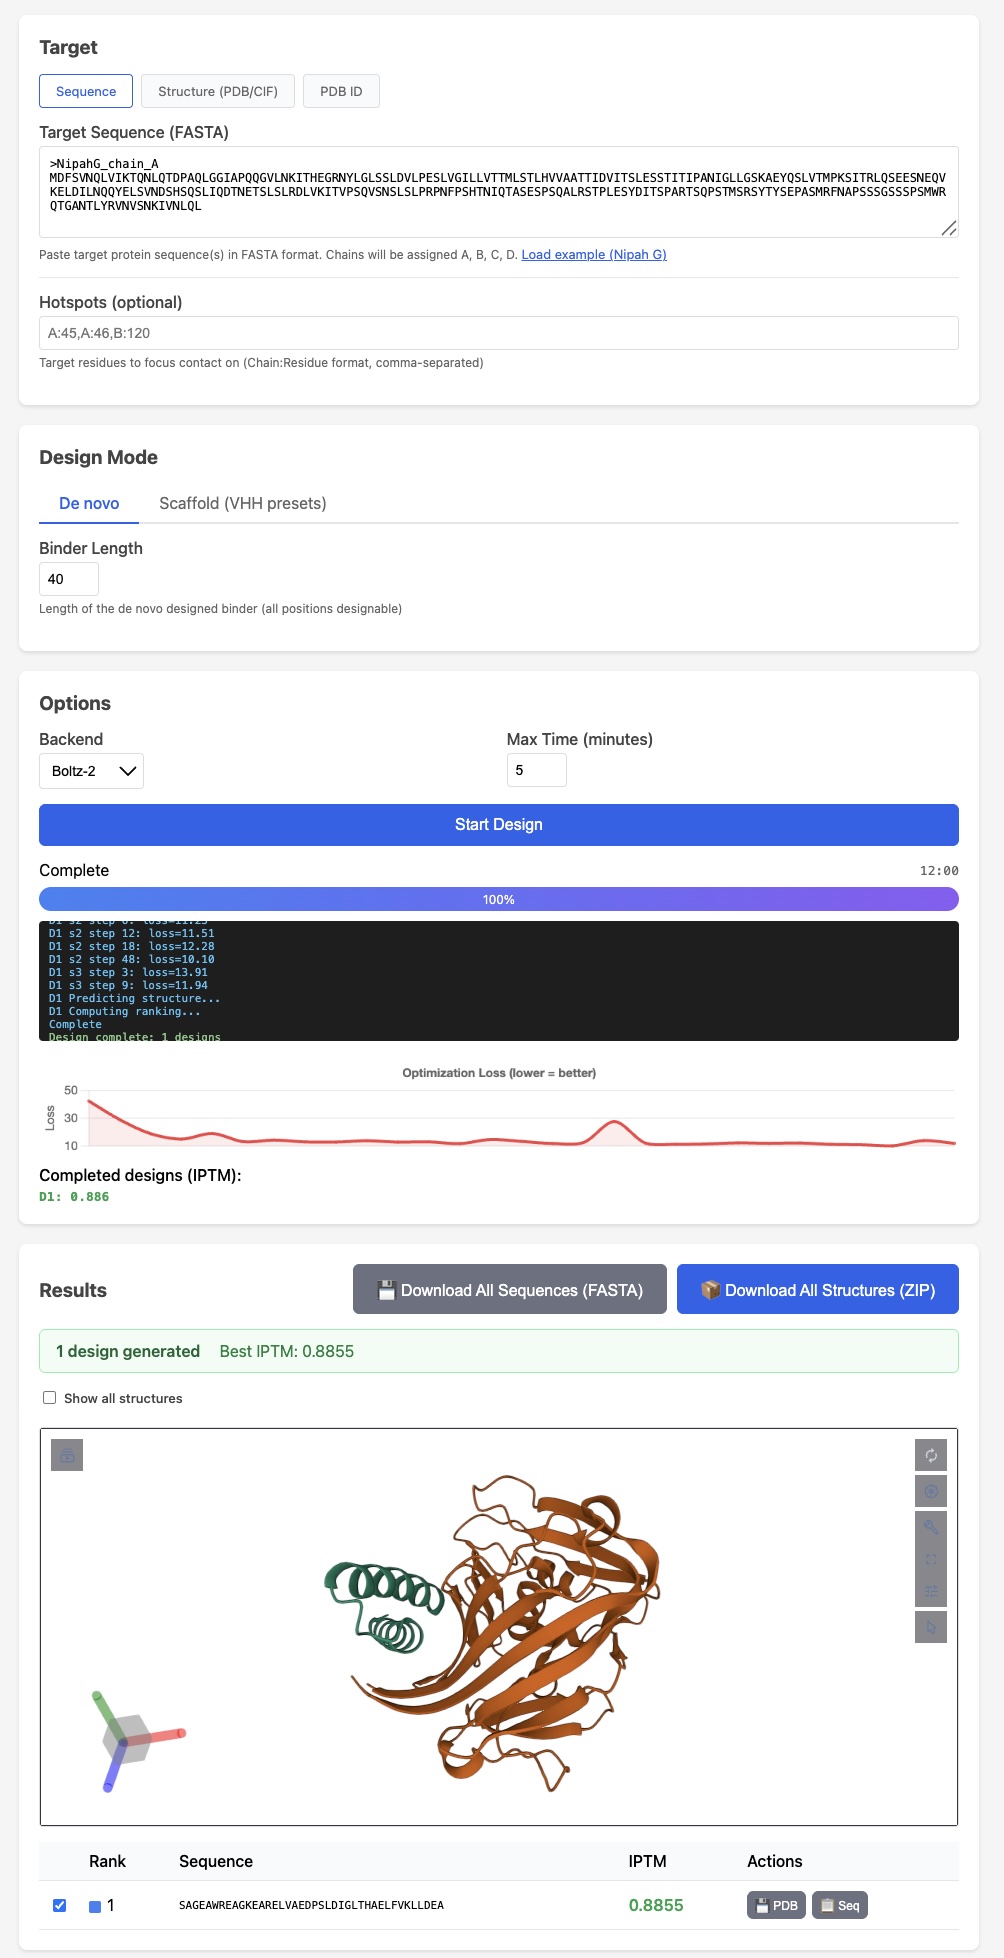
Task: Download All Structures as ZIP
Action: (x=817, y=1290)
